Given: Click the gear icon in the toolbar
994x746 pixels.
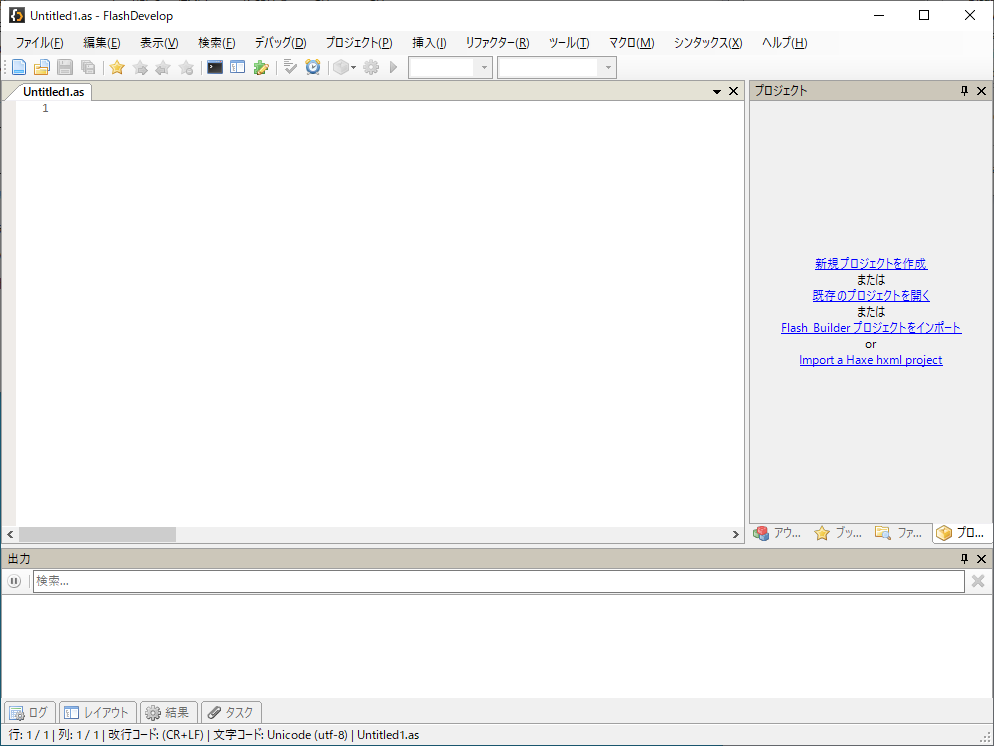Looking at the screenshot, I should pos(371,67).
